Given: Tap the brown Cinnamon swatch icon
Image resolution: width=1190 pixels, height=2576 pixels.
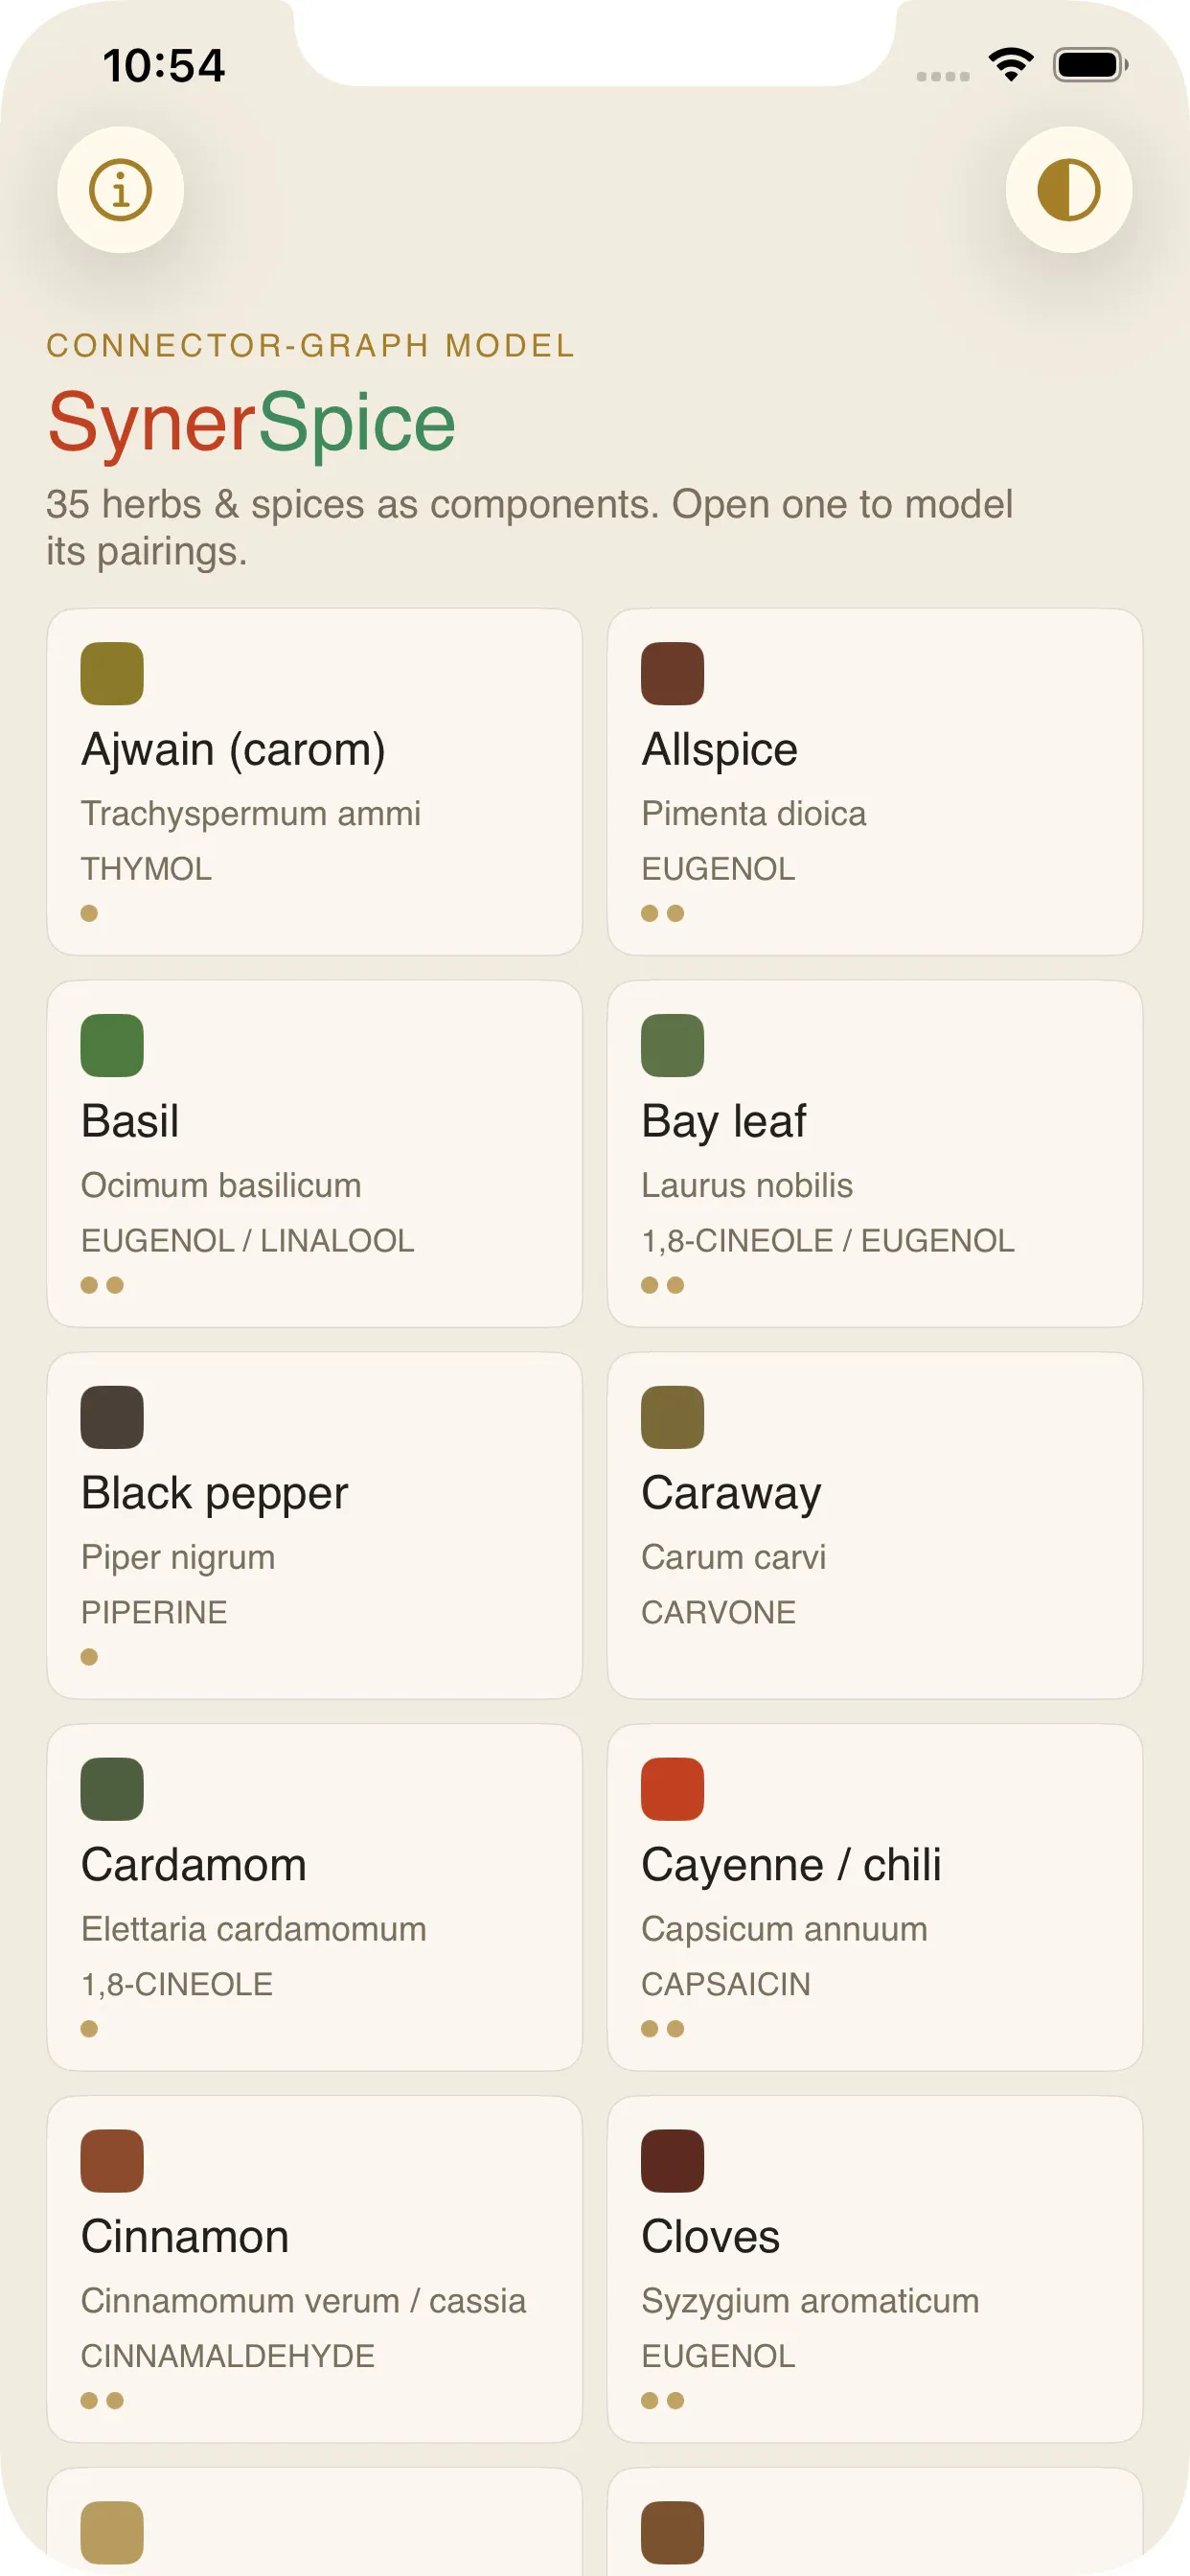Looking at the screenshot, I should [112, 2161].
